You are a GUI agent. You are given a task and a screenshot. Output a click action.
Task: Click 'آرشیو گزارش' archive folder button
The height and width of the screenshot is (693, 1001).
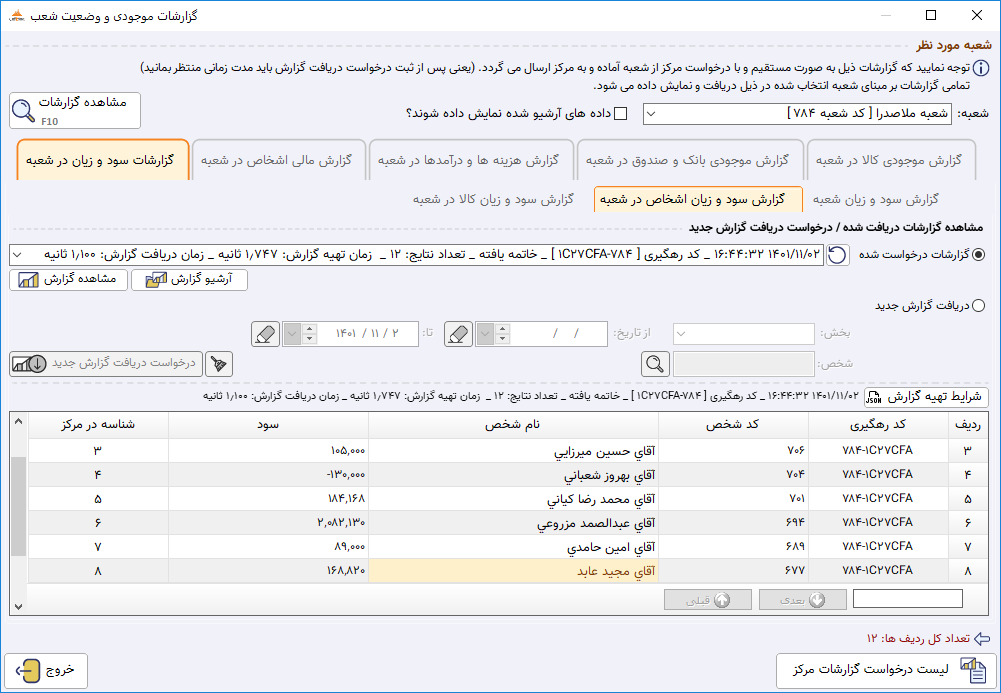coord(190,279)
